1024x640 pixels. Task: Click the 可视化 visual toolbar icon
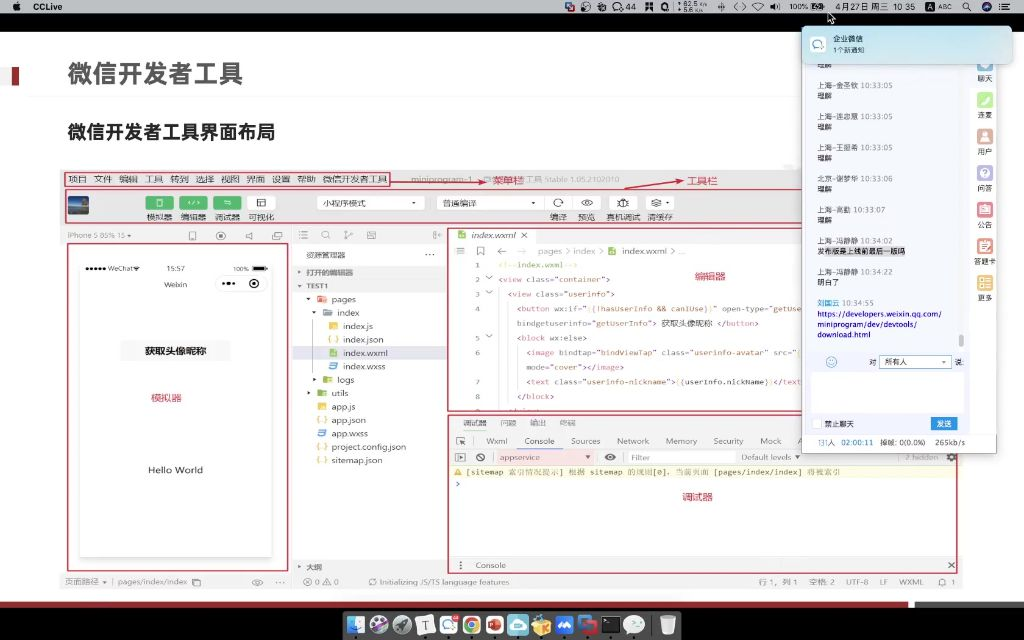tap(261, 203)
